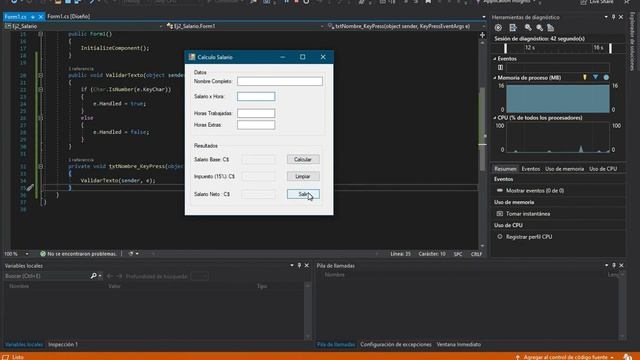
Task: Click the green check No se encontraron problemas icon
Action: pos(42,253)
